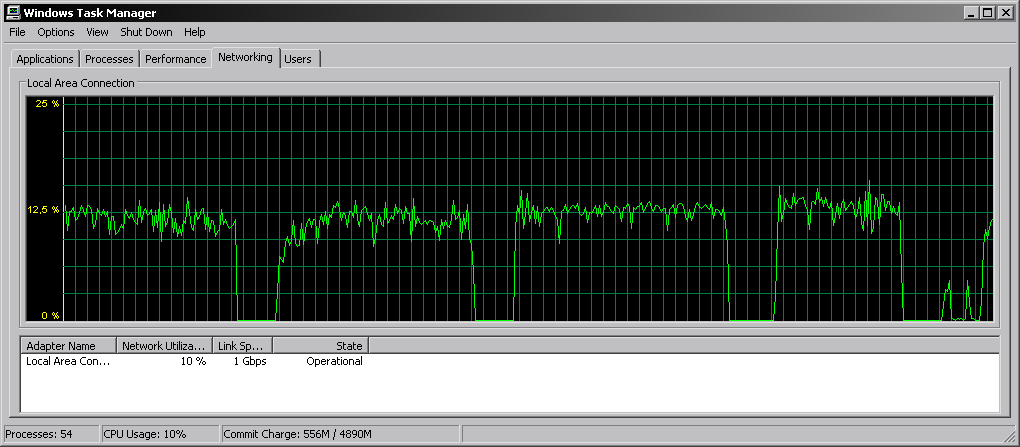Close the Task Manager window
1020x447 pixels.
(1004, 12)
